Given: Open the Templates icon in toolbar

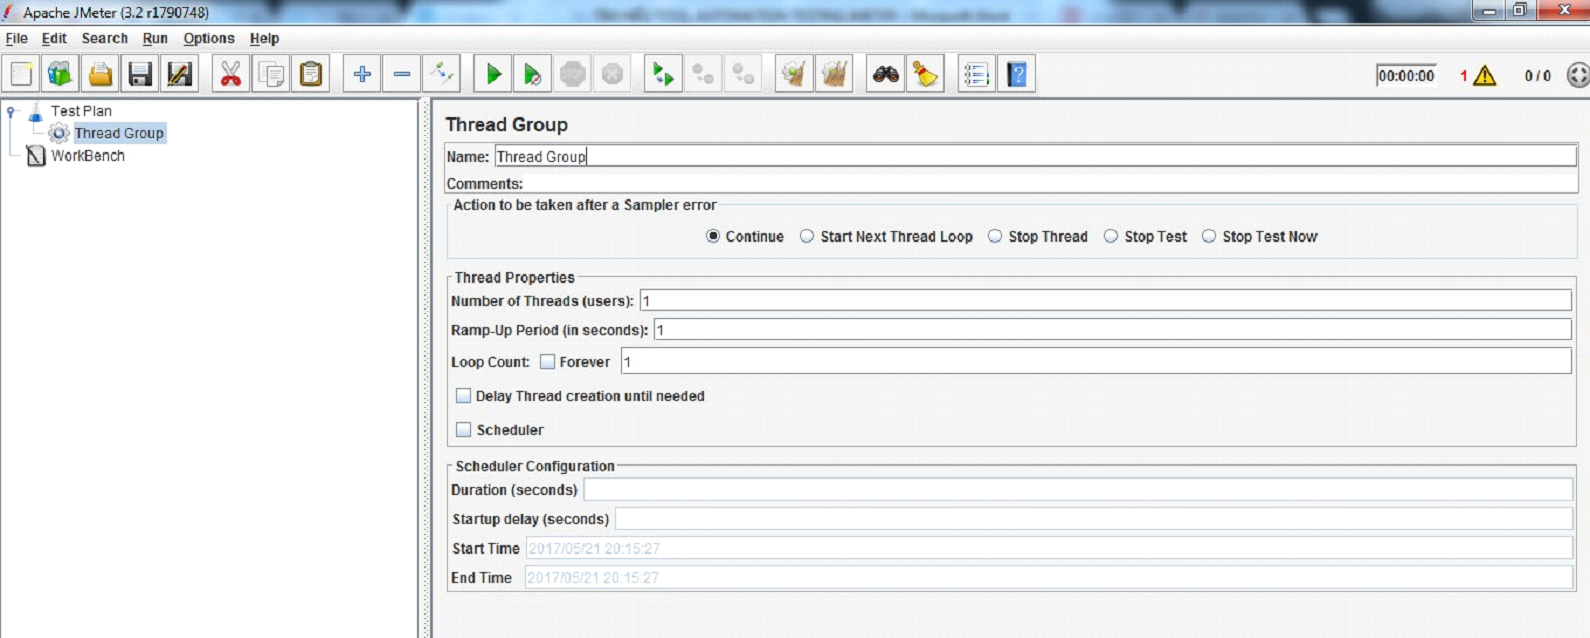Looking at the screenshot, I should [x=60, y=74].
